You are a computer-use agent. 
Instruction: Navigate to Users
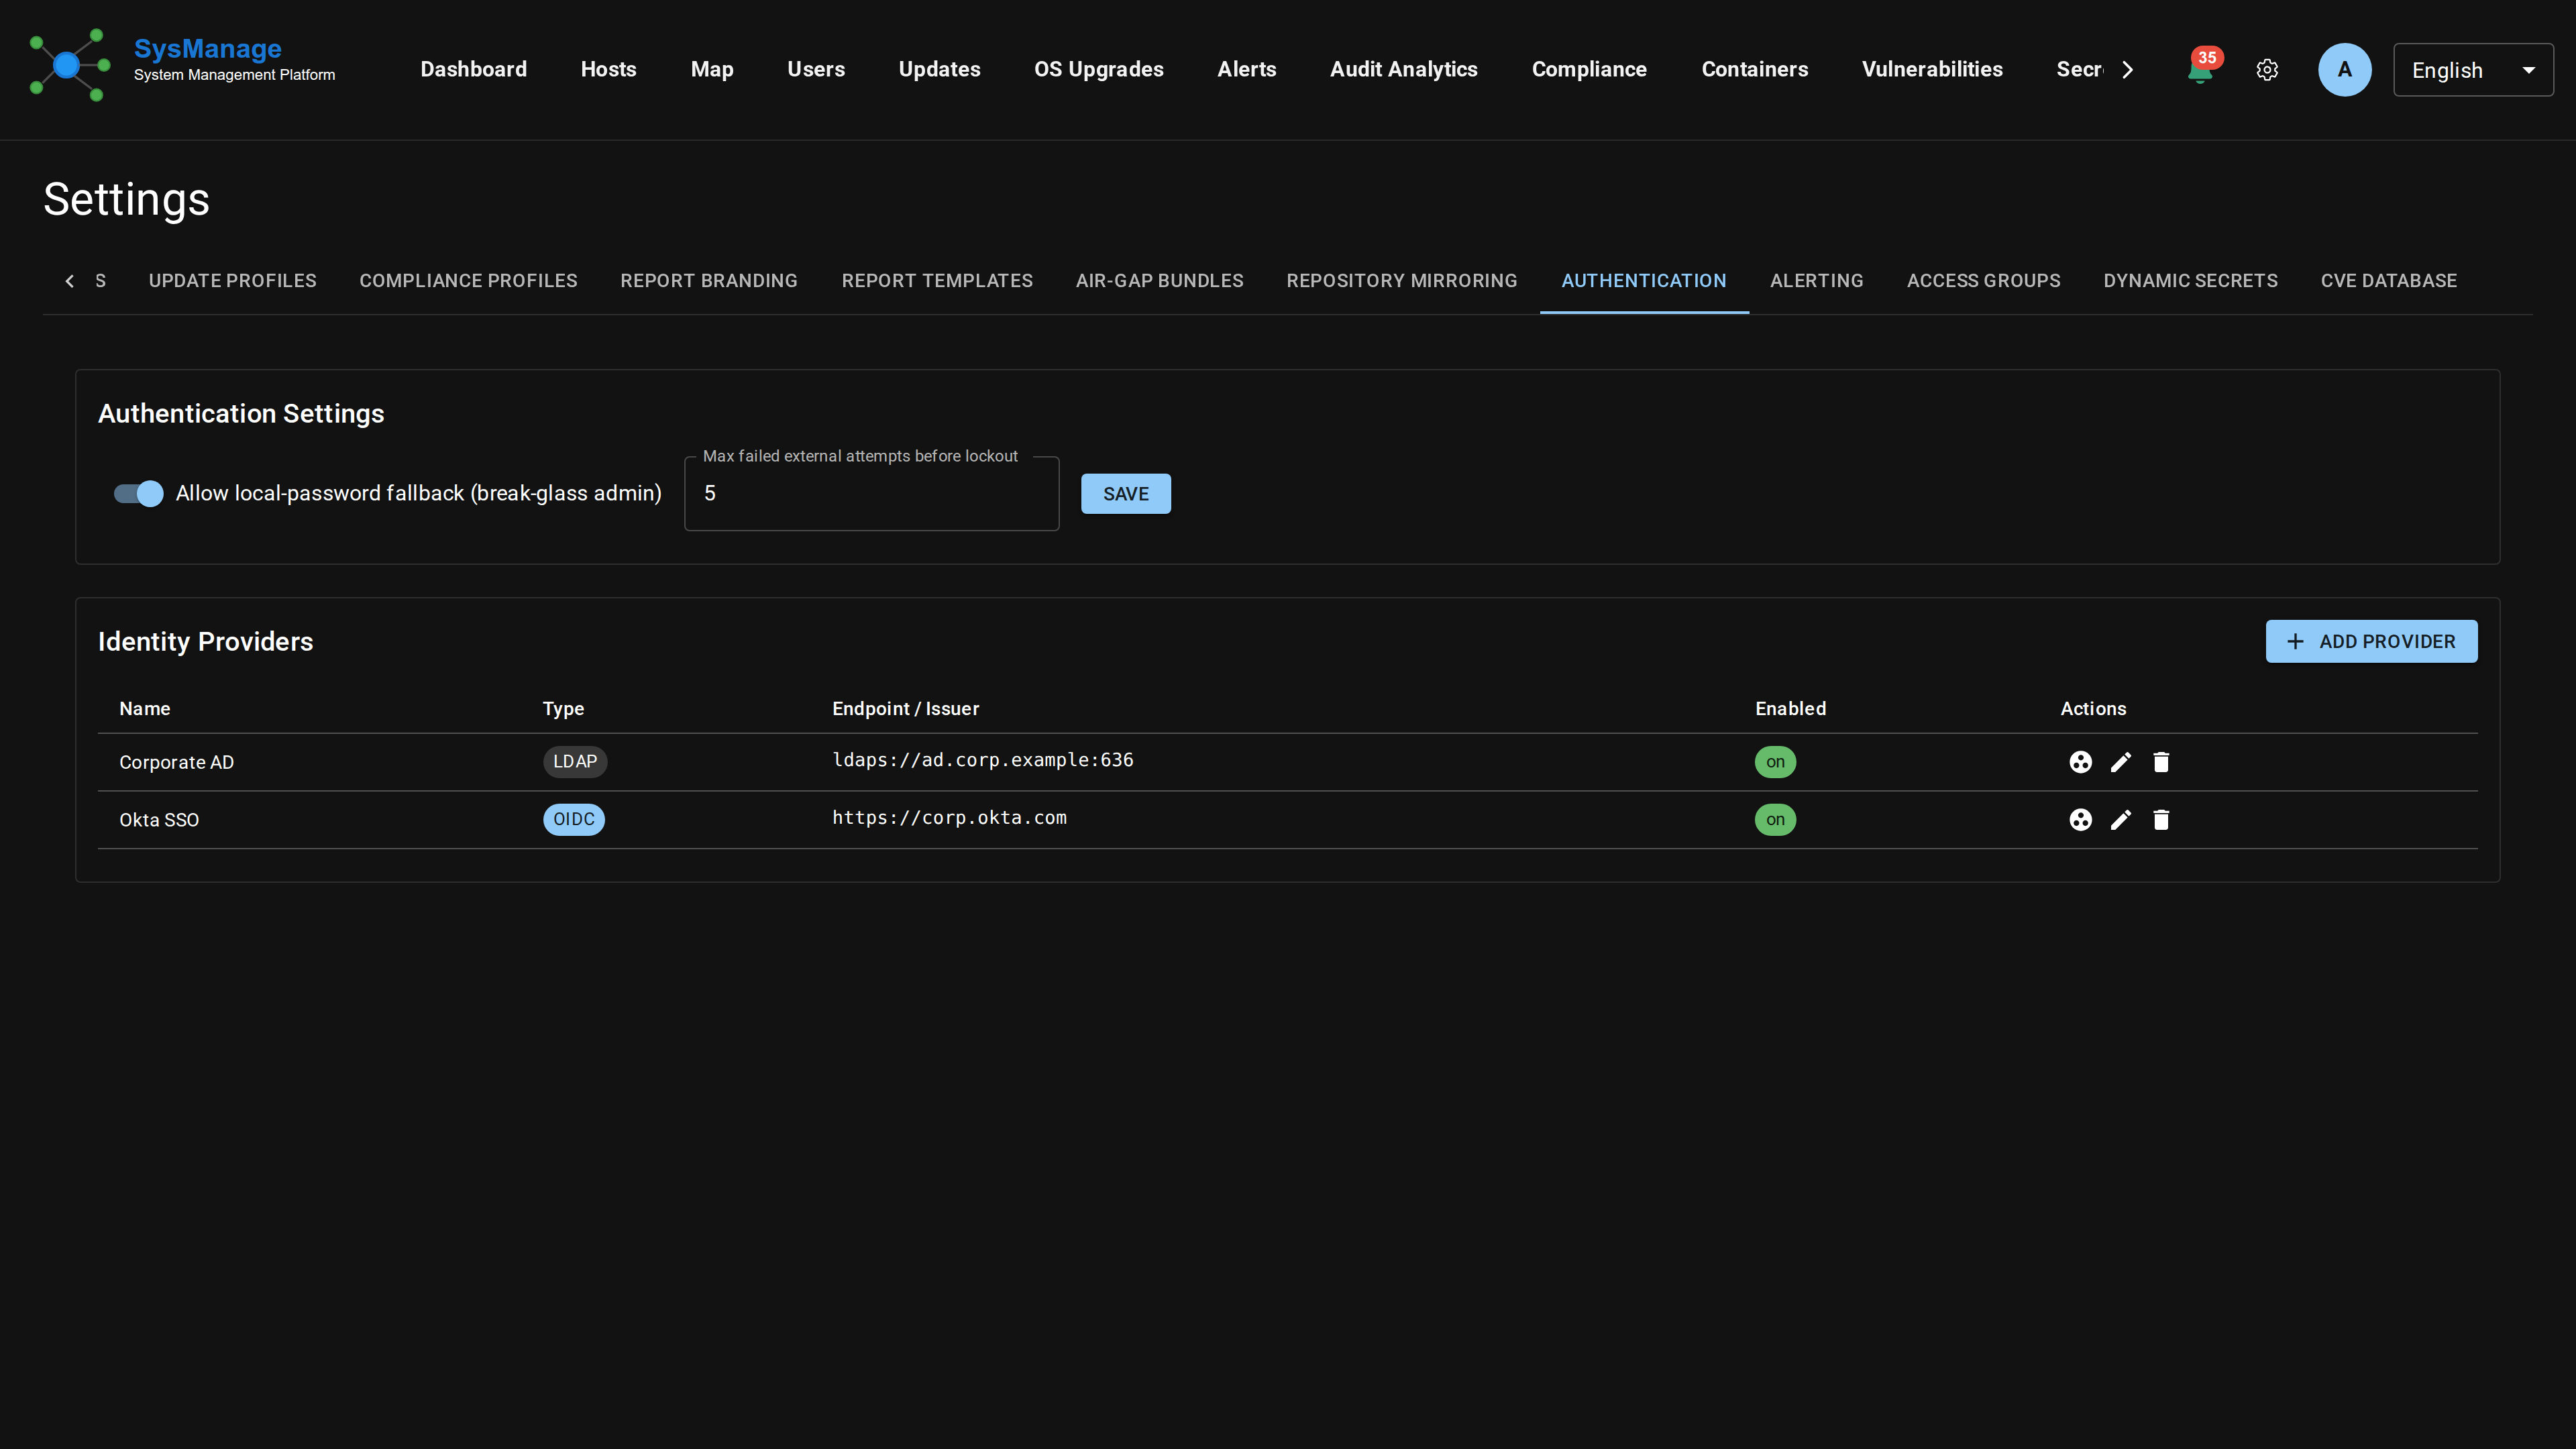click(x=816, y=69)
